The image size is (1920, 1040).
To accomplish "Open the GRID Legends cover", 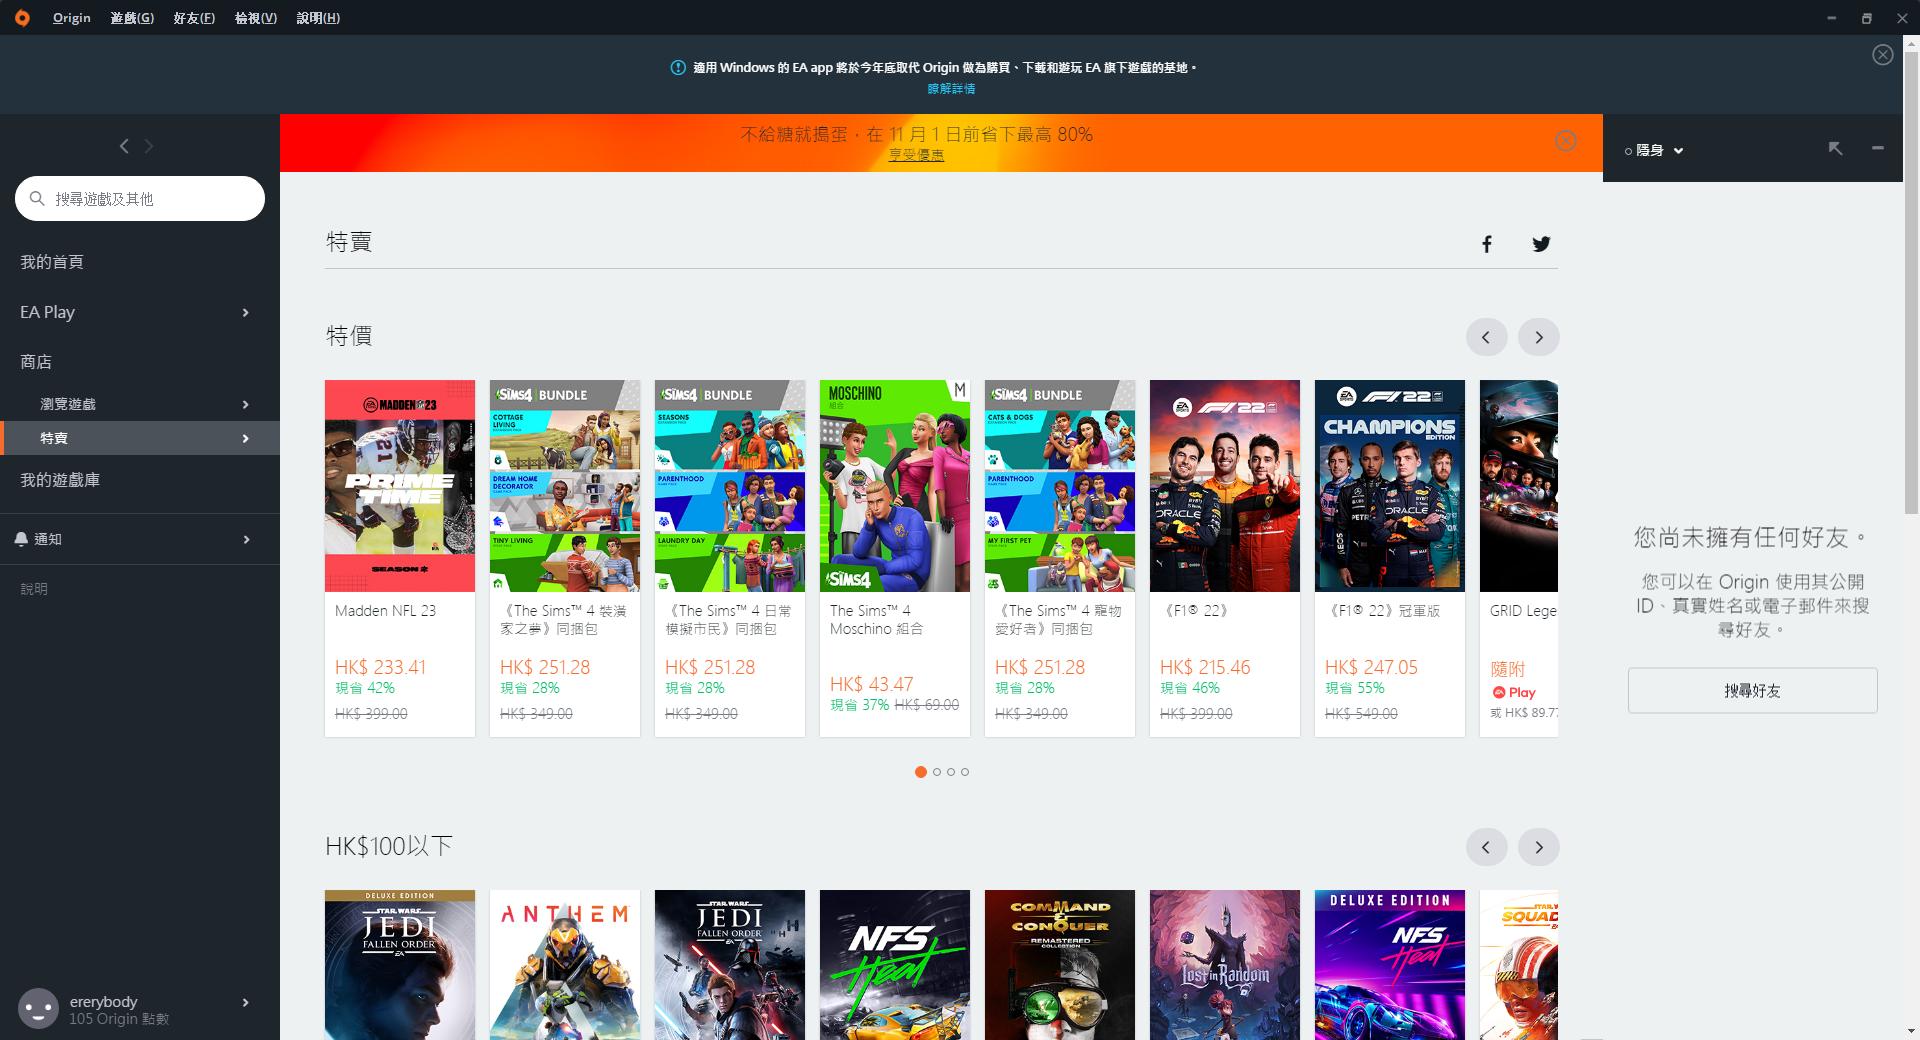I will point(1519,486).
